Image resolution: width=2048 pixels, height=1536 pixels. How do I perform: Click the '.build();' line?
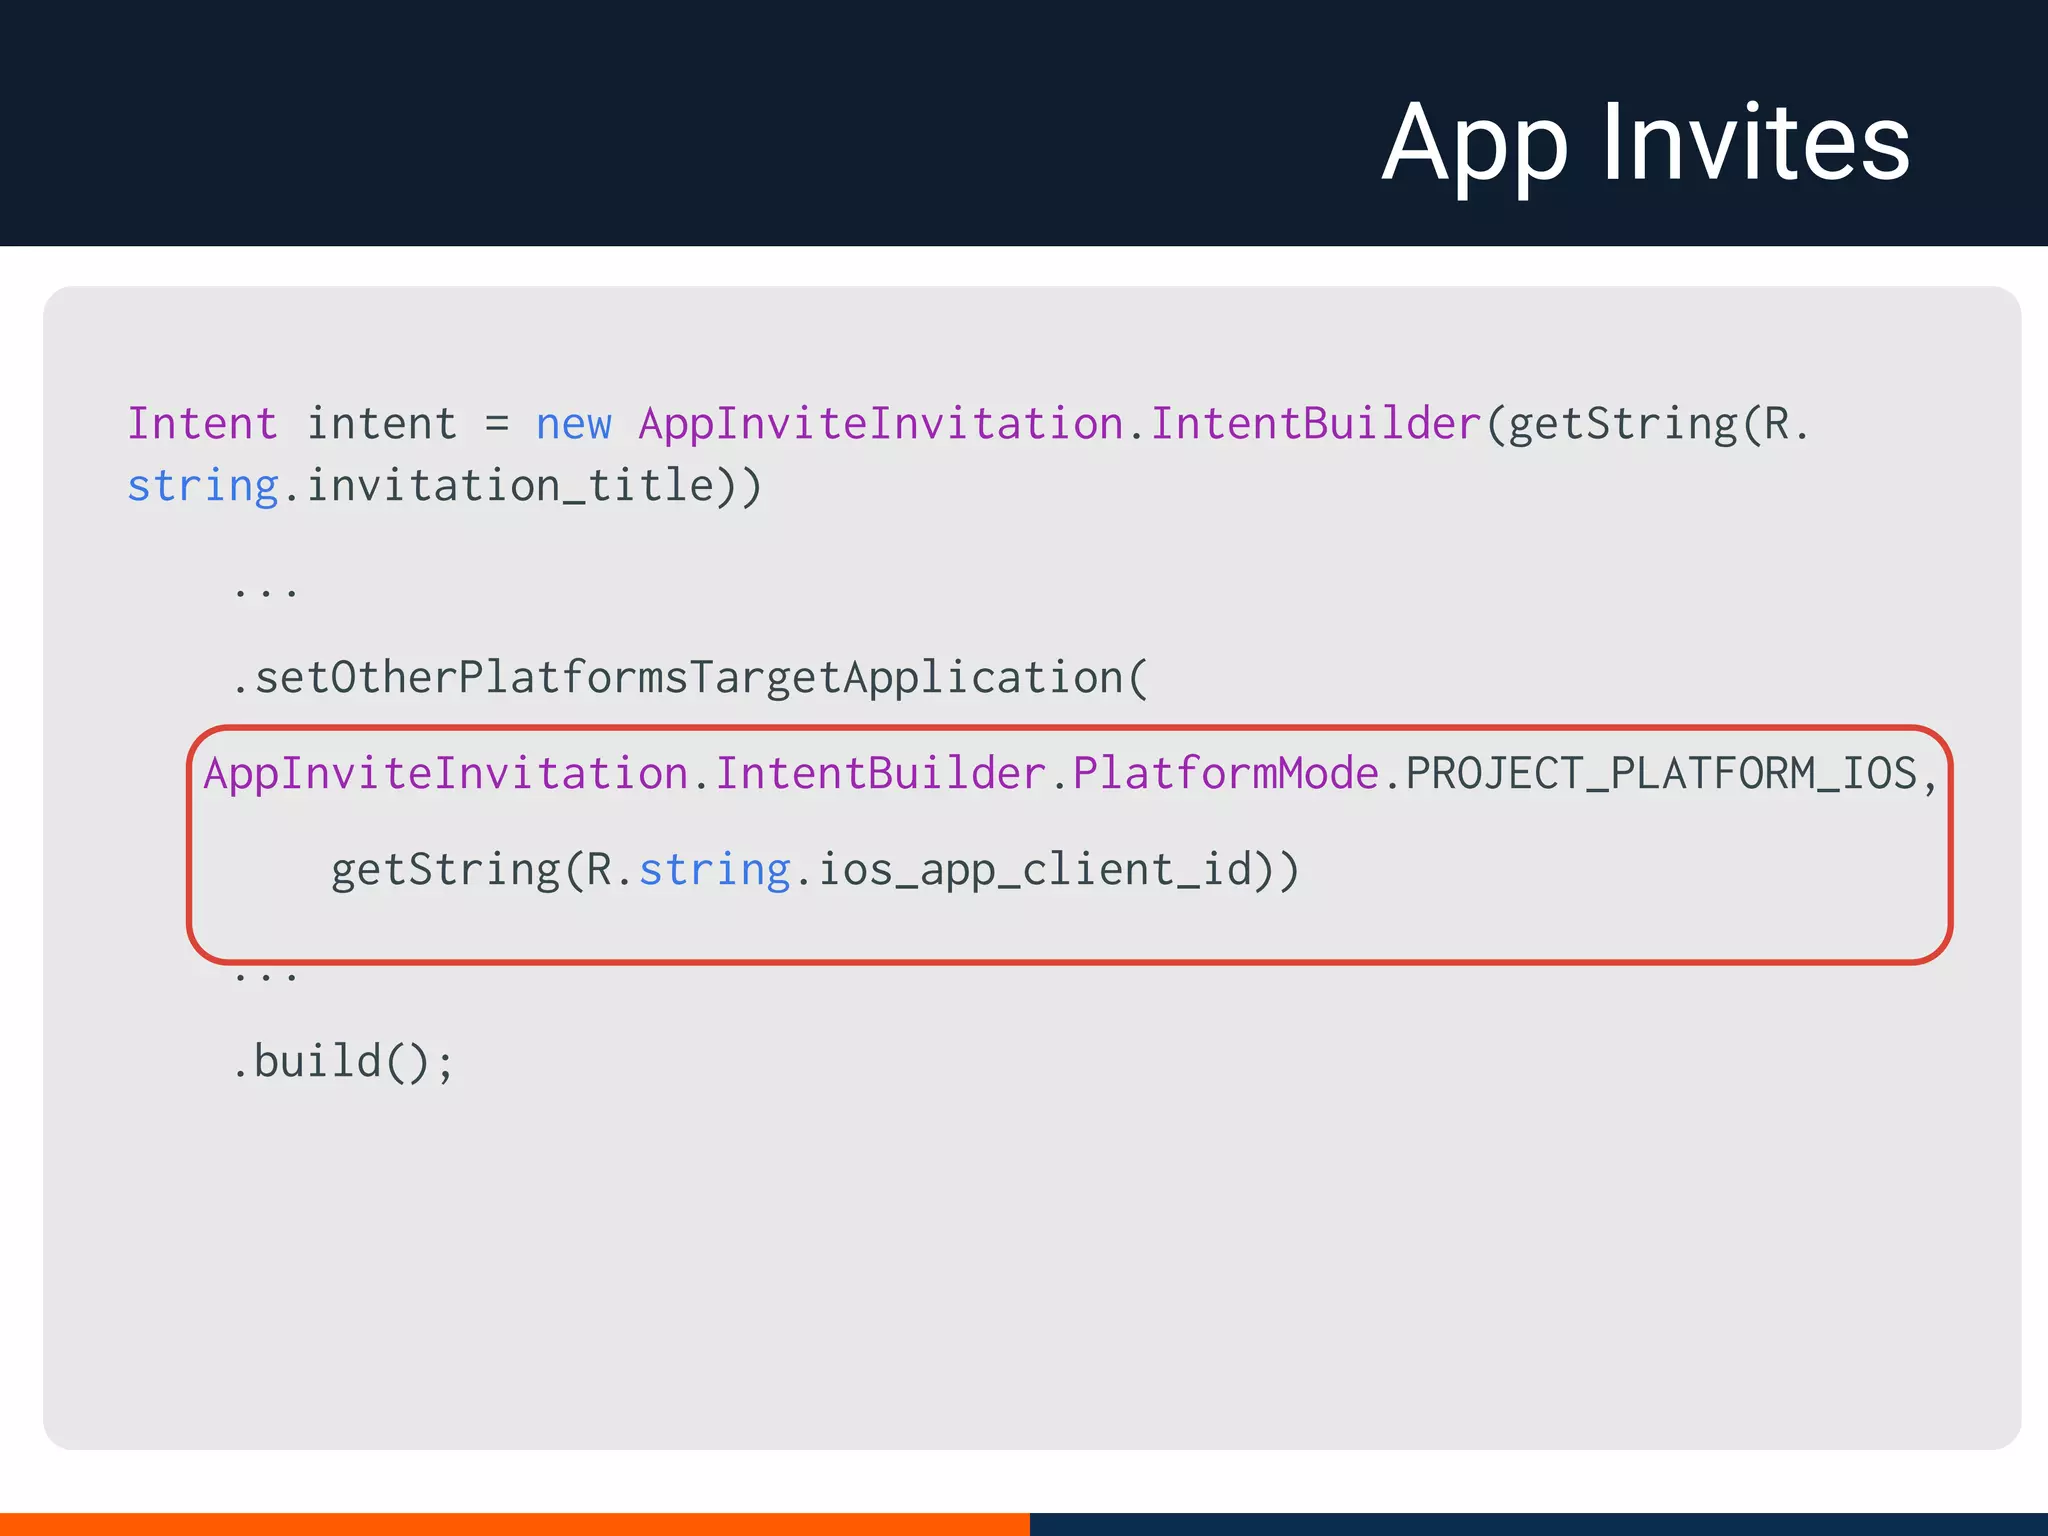[343, 1062]
